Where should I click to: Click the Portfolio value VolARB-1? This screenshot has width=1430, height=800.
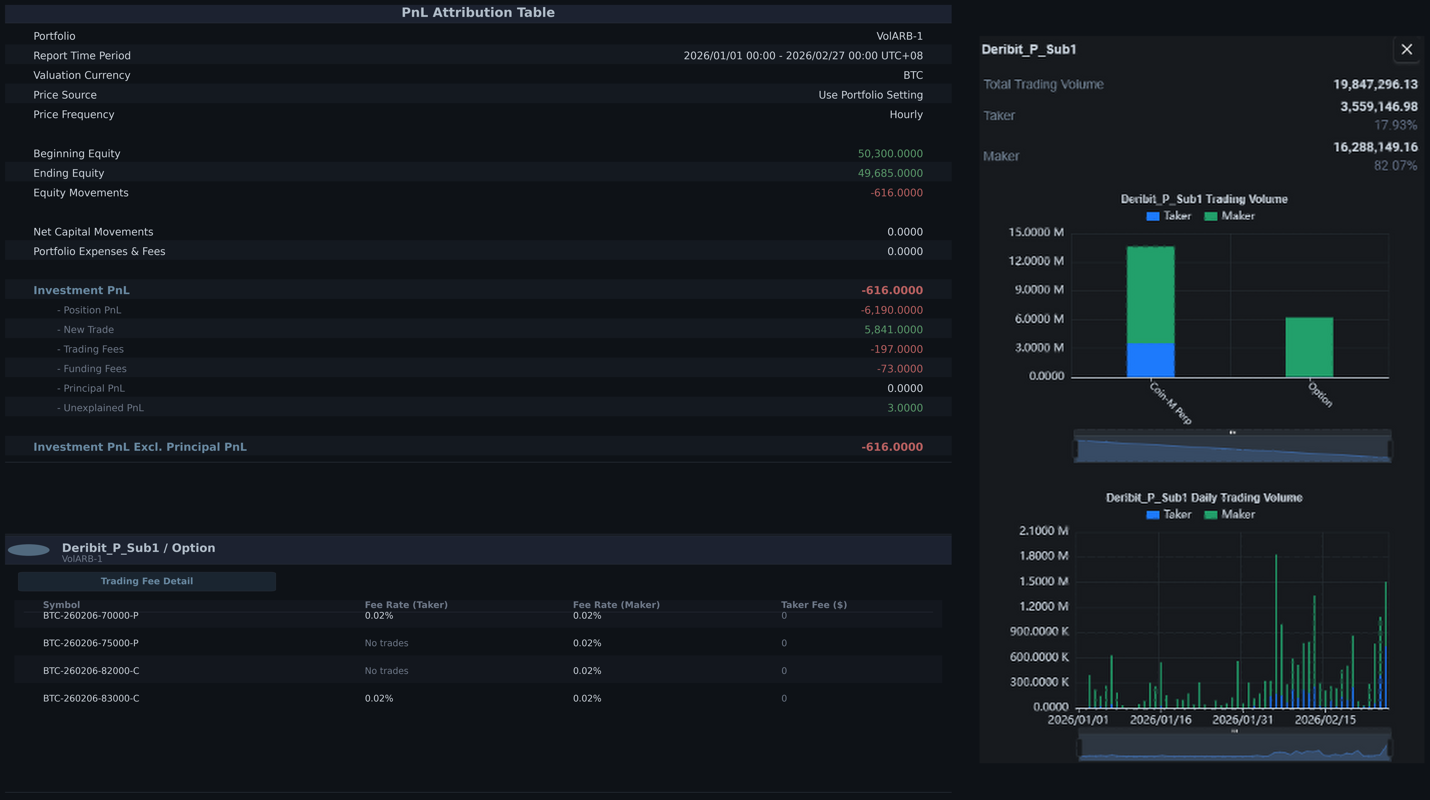point(900,36)
